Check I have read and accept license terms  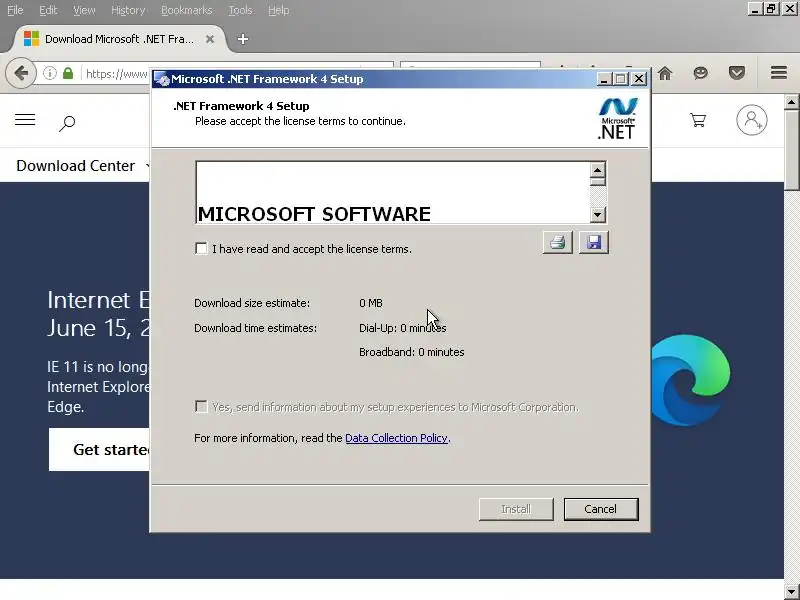coord(202,249)
